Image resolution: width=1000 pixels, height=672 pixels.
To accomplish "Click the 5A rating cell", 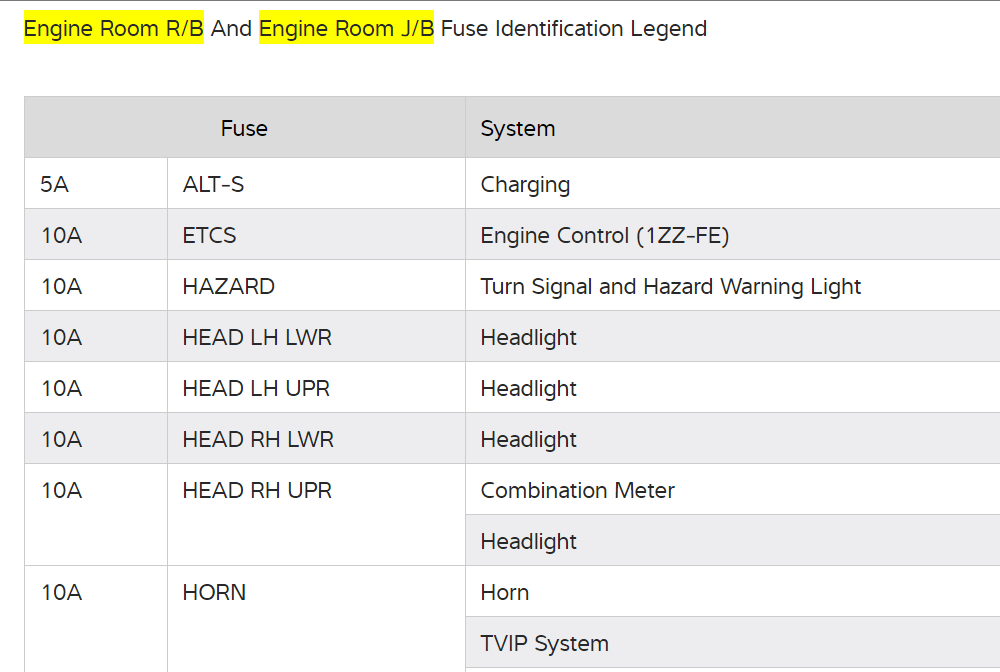I will pos(55,184).
